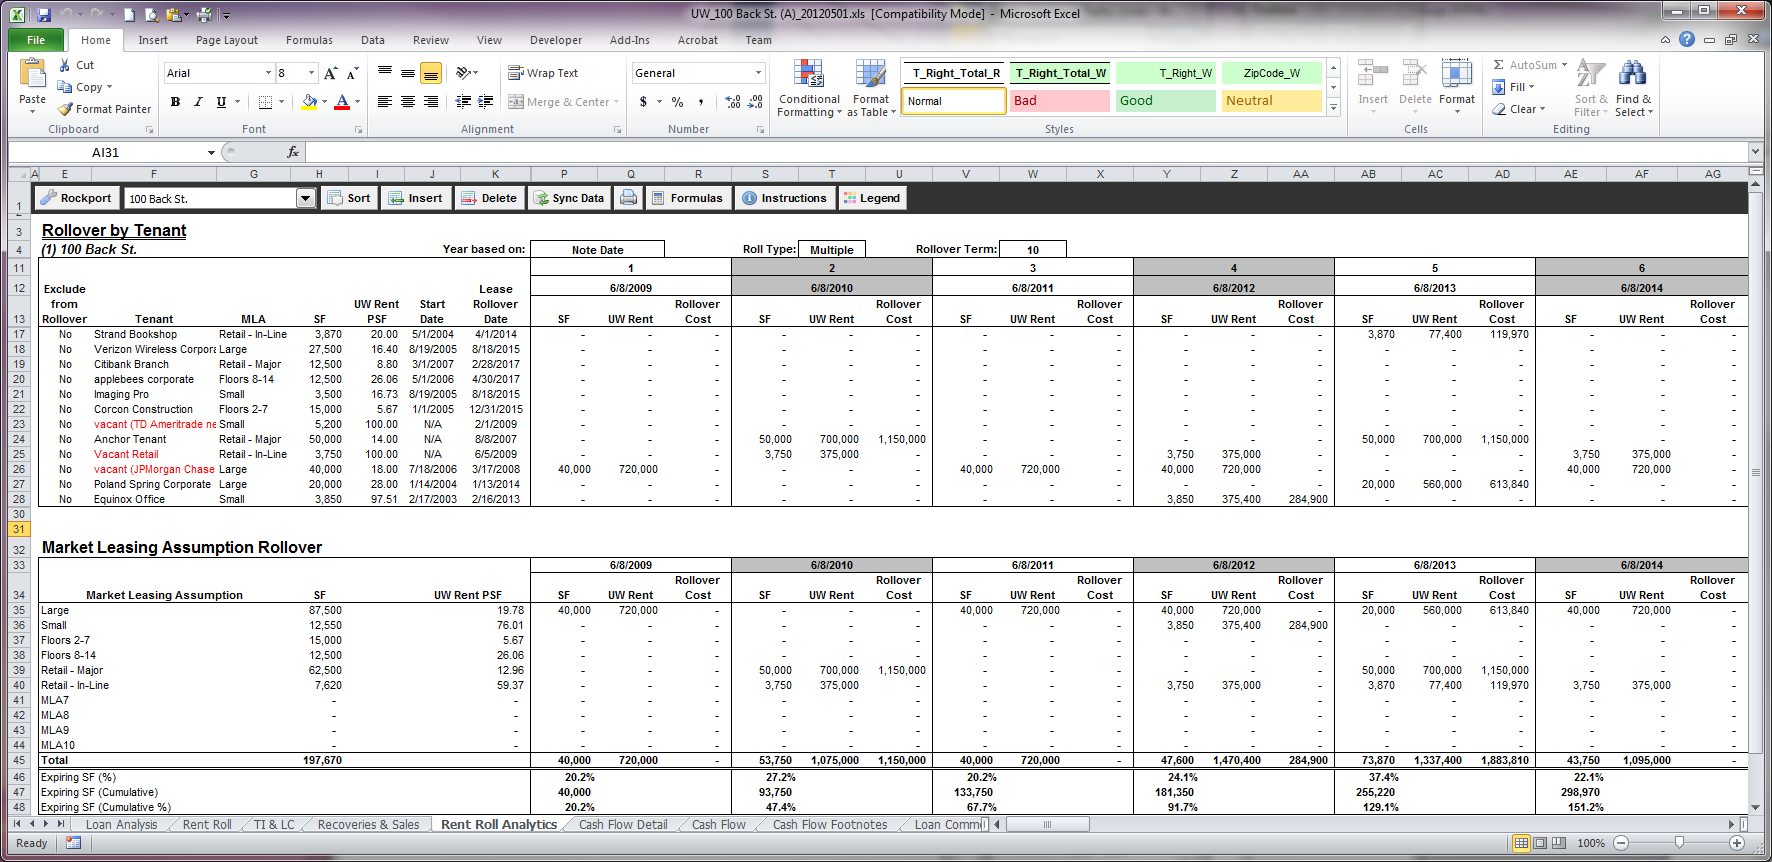Switch to the Cash Flow Detail sheet tab
The height and width of the screenshot is (862, 1772).
coord(622,825)
